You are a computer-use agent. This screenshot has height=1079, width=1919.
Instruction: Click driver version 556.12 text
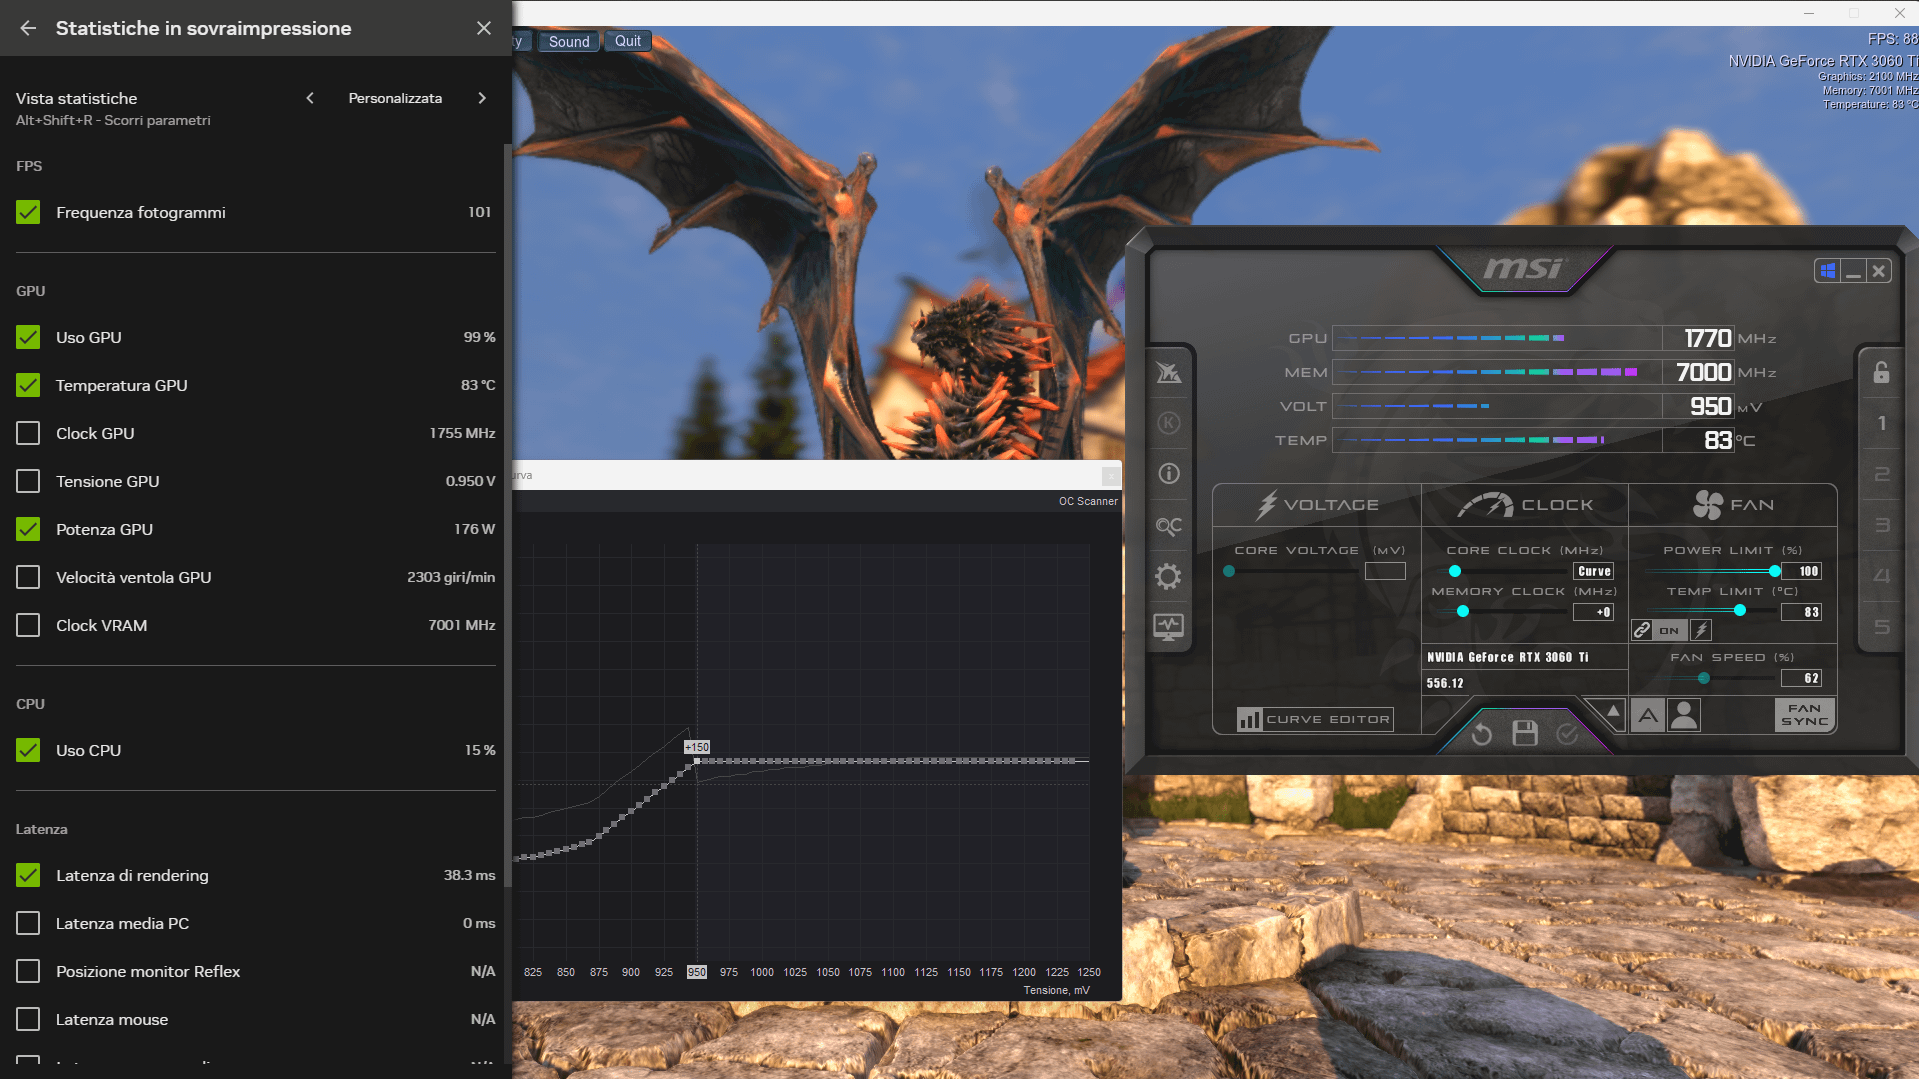pos(1445,683)
